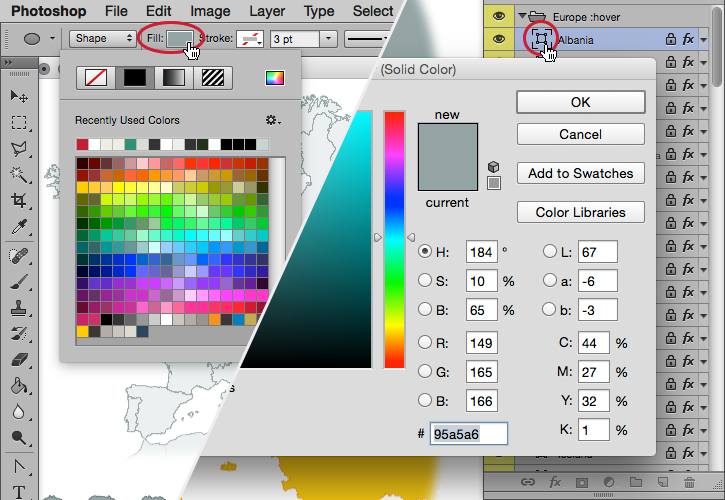Open the Stroke color dropdown
Viewport: 725px width, 500px height.
pyautogui.click(x=250, y=39)
